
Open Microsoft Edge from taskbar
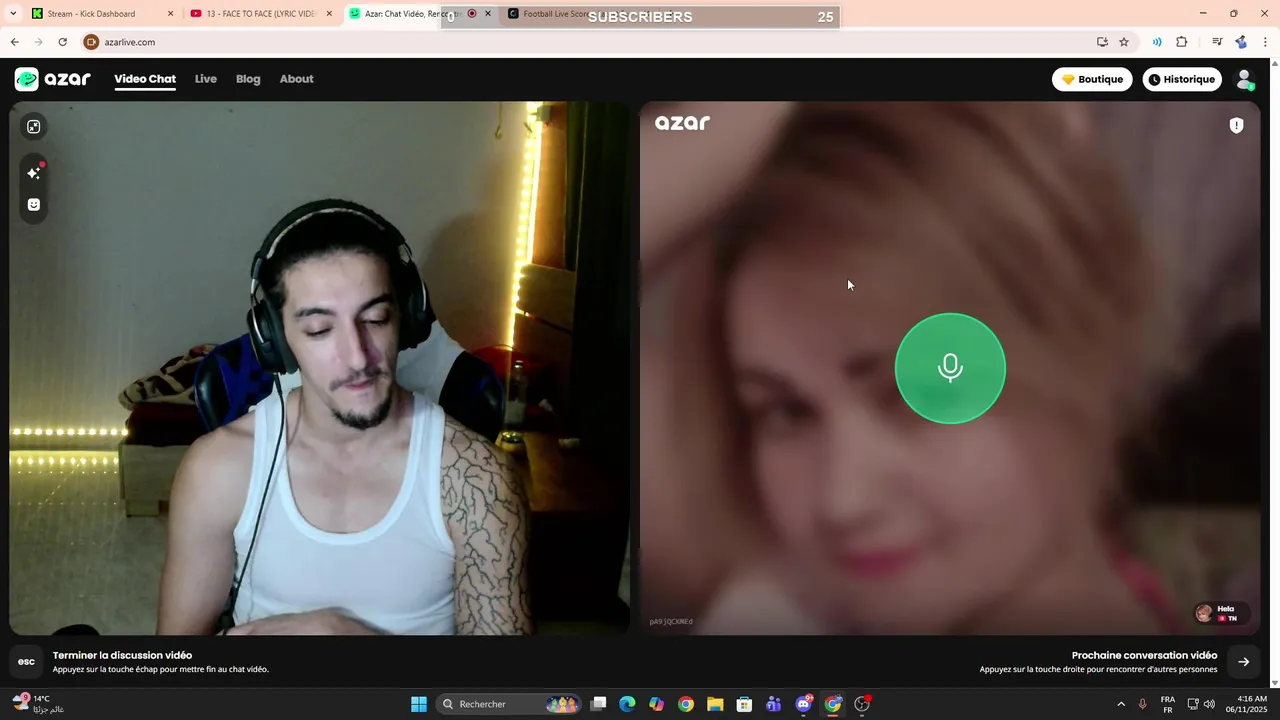click(x=627, y=704)
